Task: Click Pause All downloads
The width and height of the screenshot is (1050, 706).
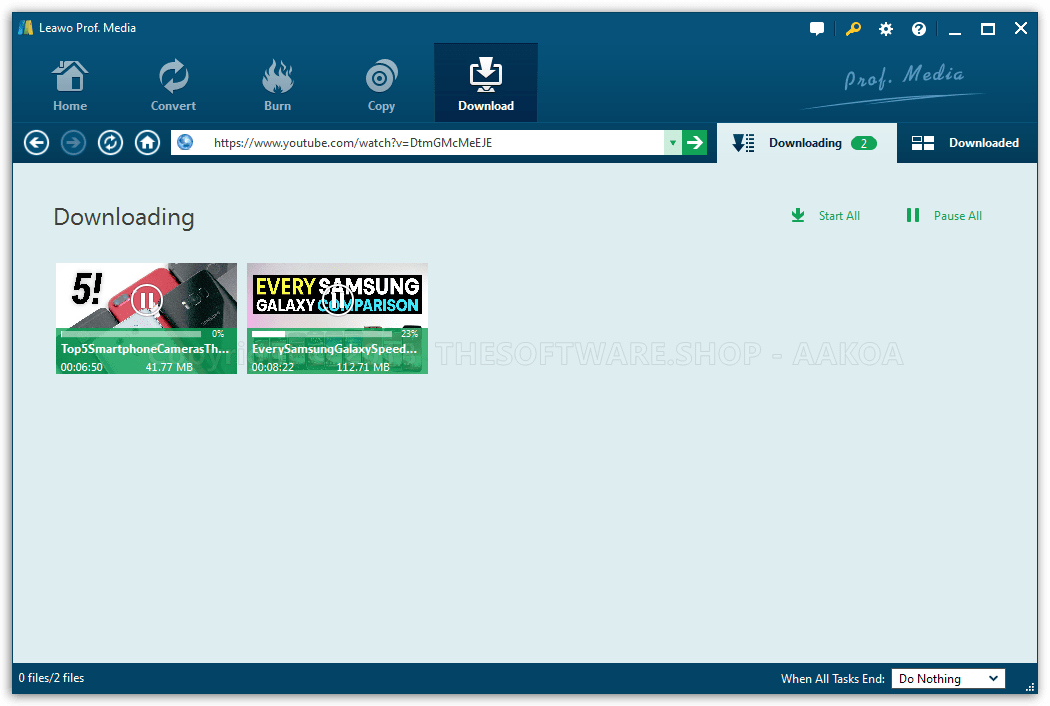Action: click(944, 216)
